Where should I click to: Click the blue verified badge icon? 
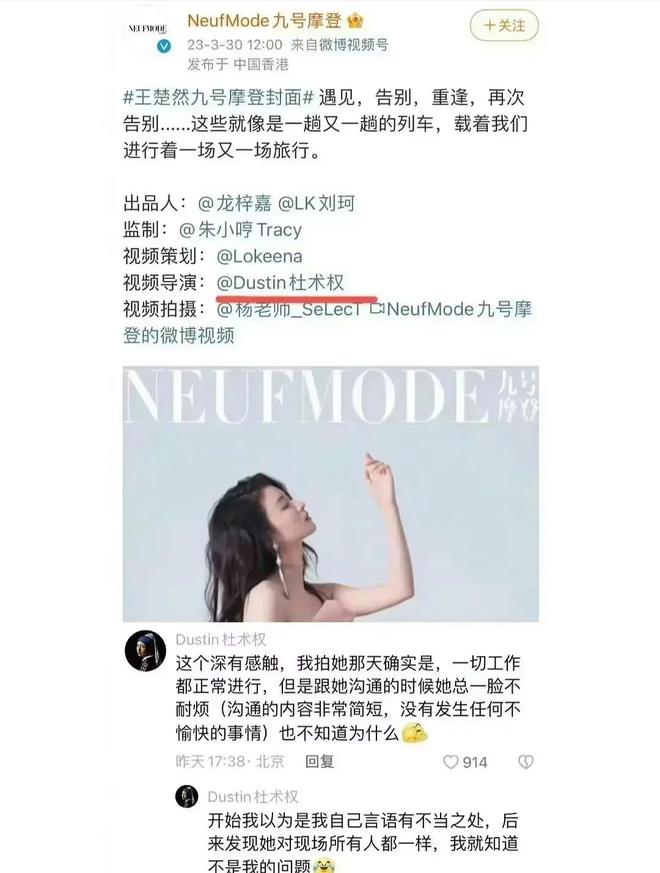164,47
